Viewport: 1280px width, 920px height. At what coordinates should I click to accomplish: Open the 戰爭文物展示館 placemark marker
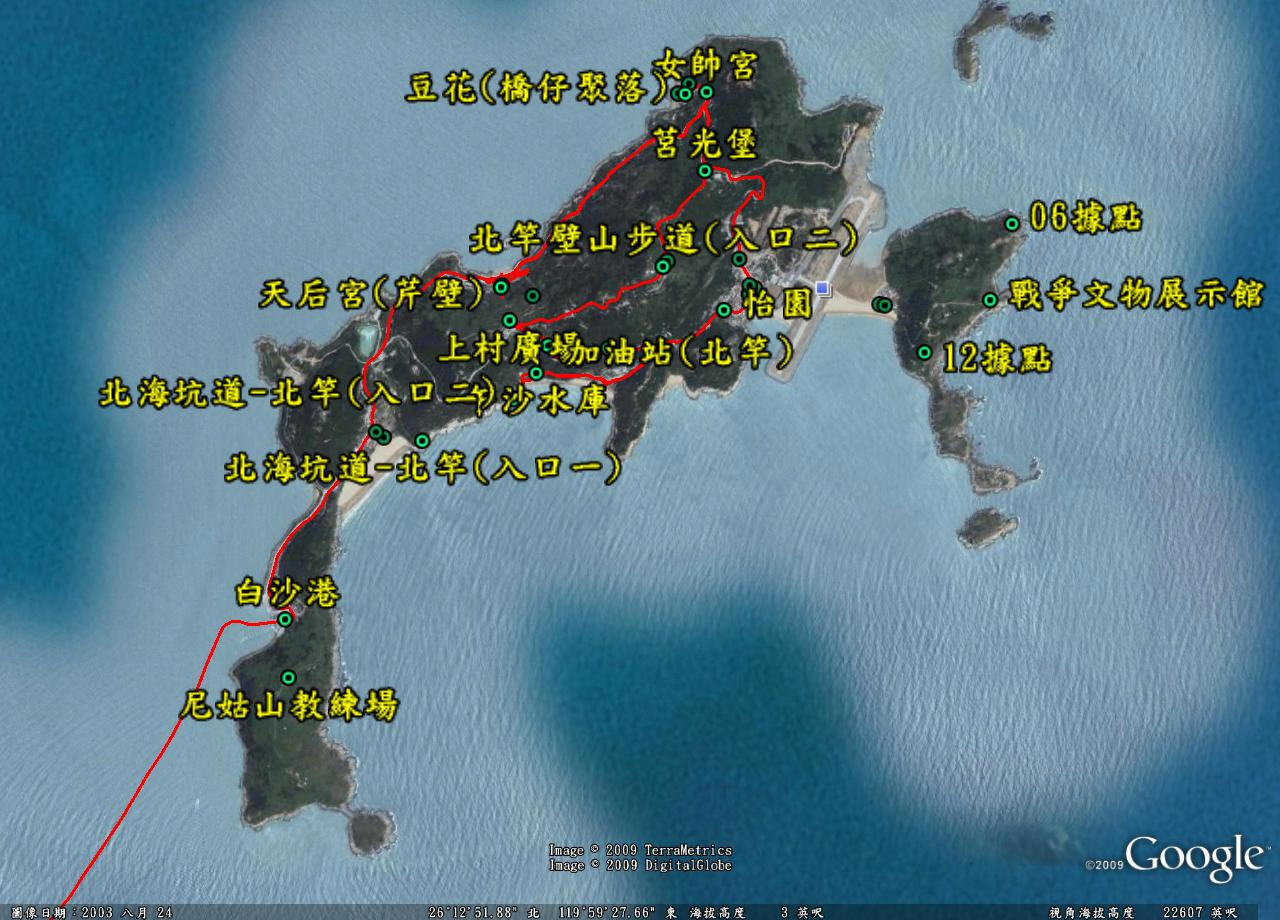(x=989, y=299)
